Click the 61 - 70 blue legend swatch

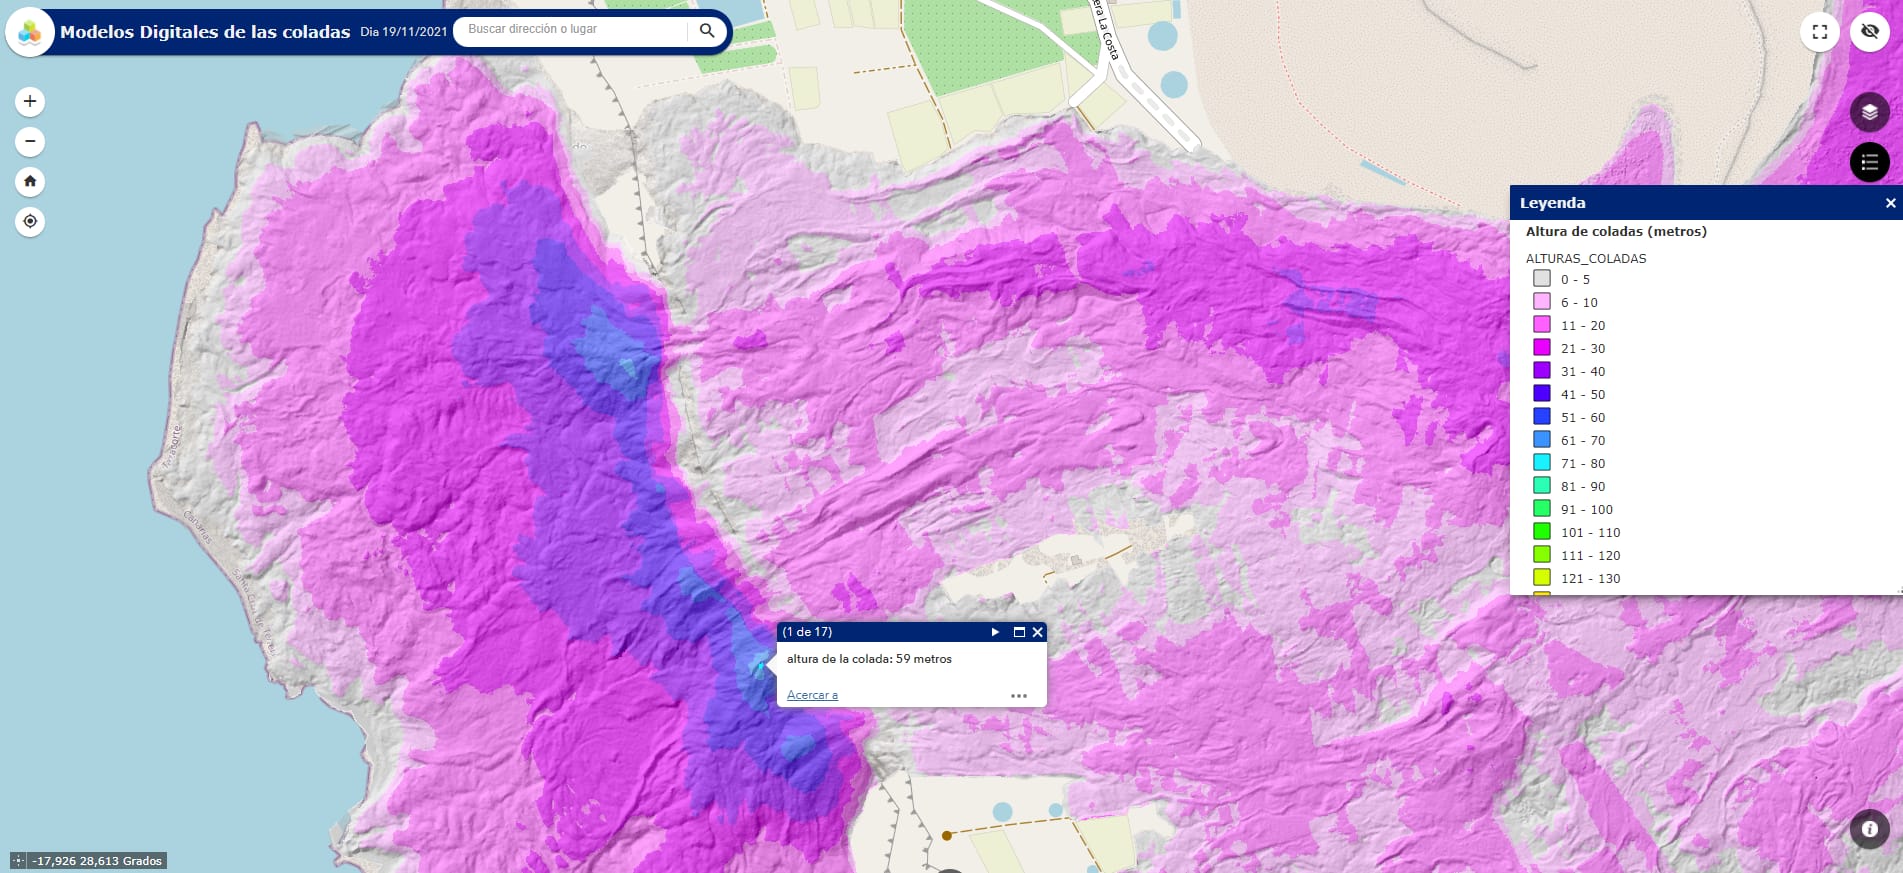pos(1542,440)
